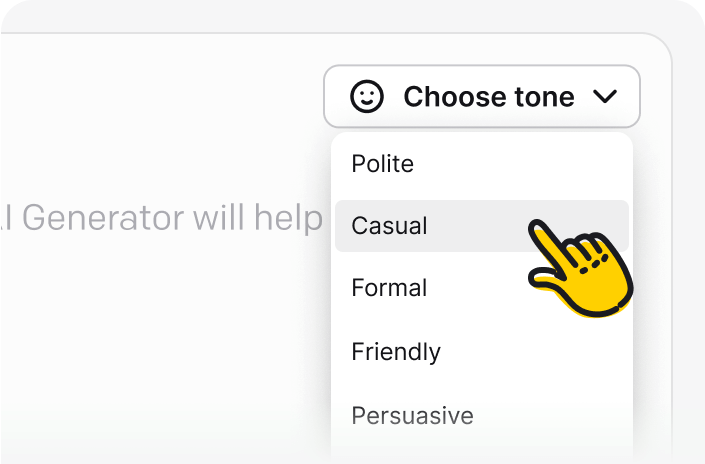This screenshot has height=464, width=705.
Task: Click the first item in the tone list
Action: point(383,164)
